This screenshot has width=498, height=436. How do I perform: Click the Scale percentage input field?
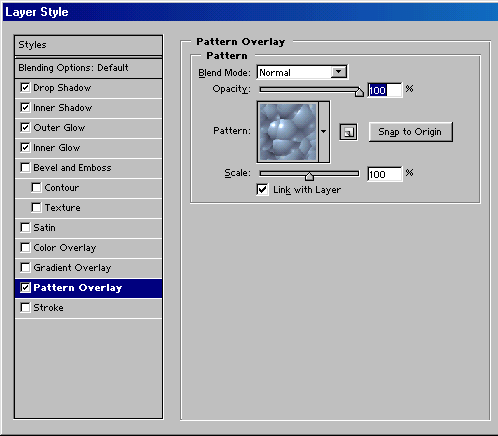coord(385,174)
